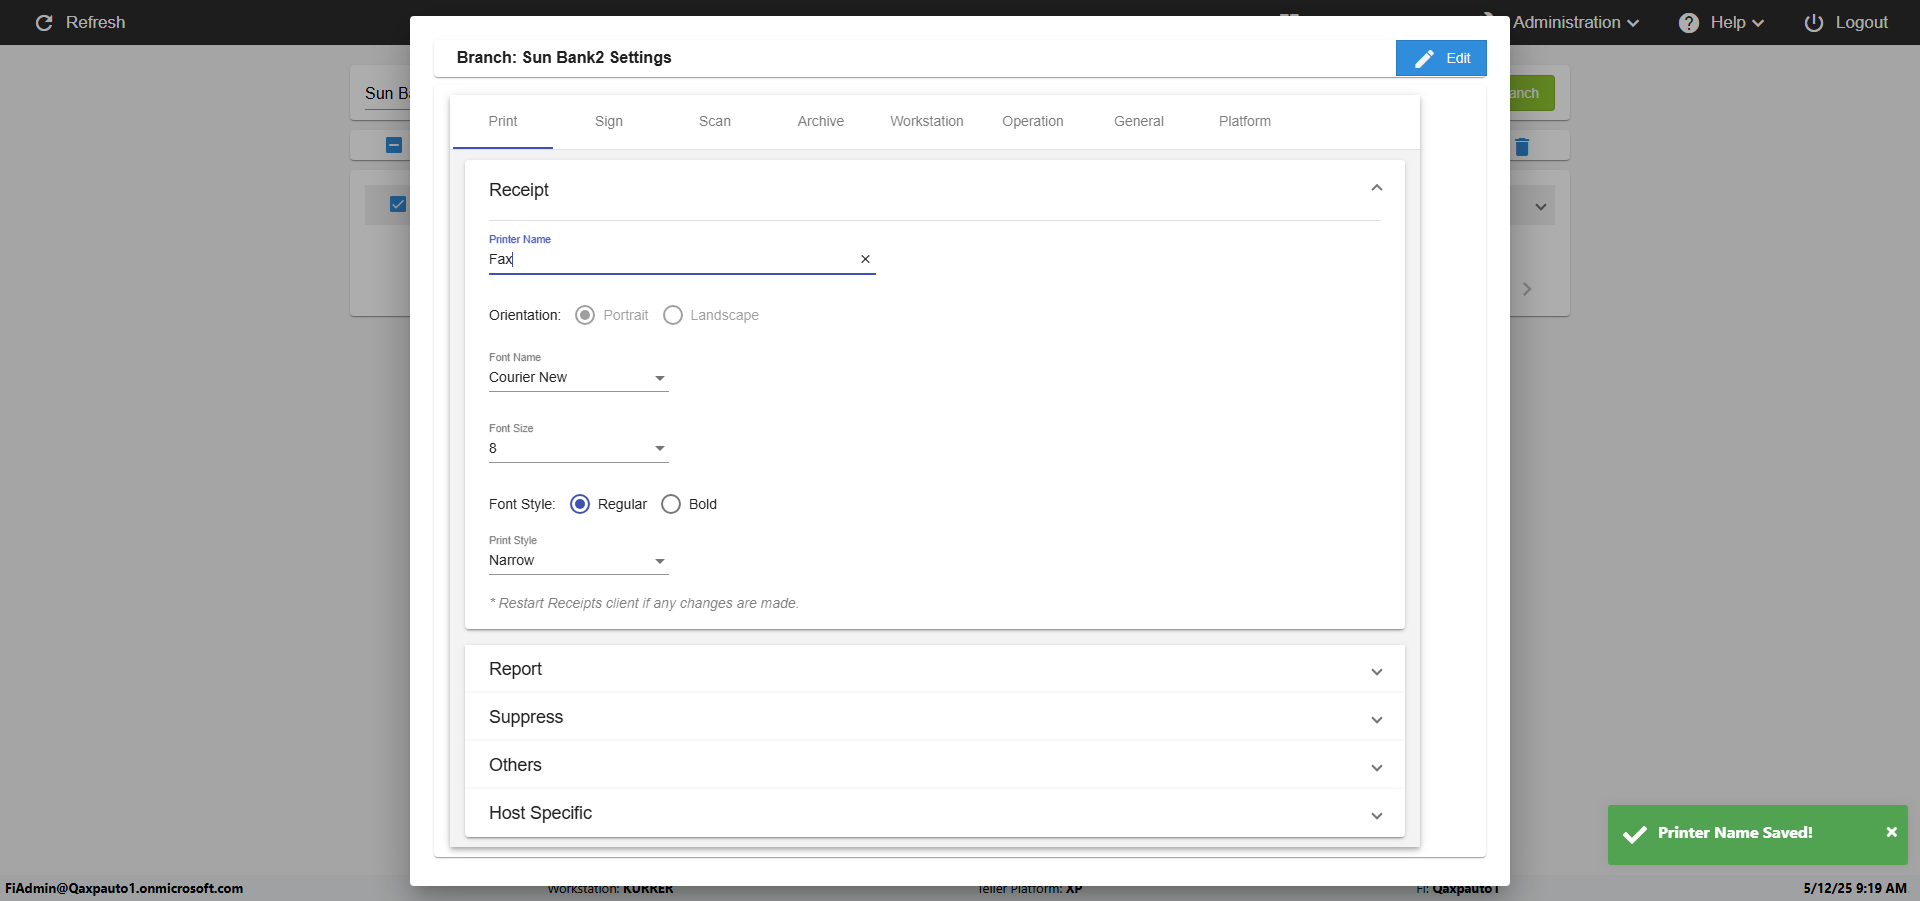This screenshot has width=1920, height=901.
Task: Click the Help question mark icon
Action: tap(1688, 23)
